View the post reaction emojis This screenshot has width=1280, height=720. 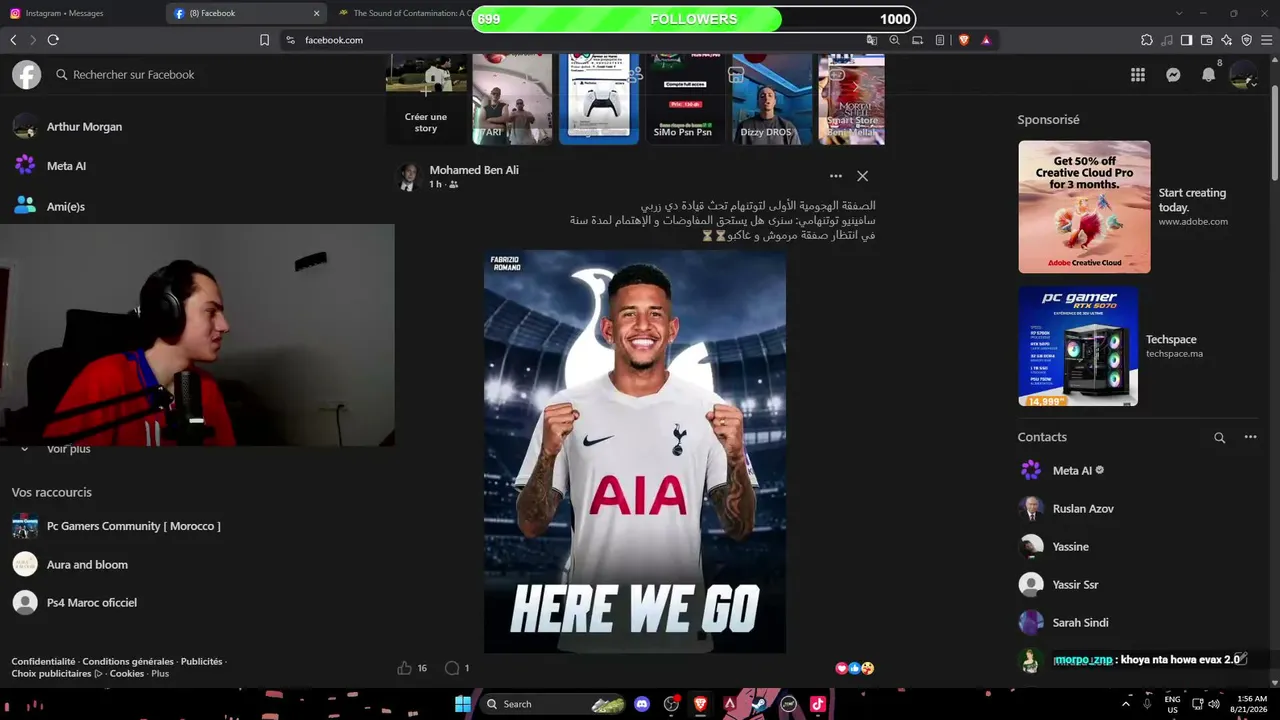tap(854, 668)
